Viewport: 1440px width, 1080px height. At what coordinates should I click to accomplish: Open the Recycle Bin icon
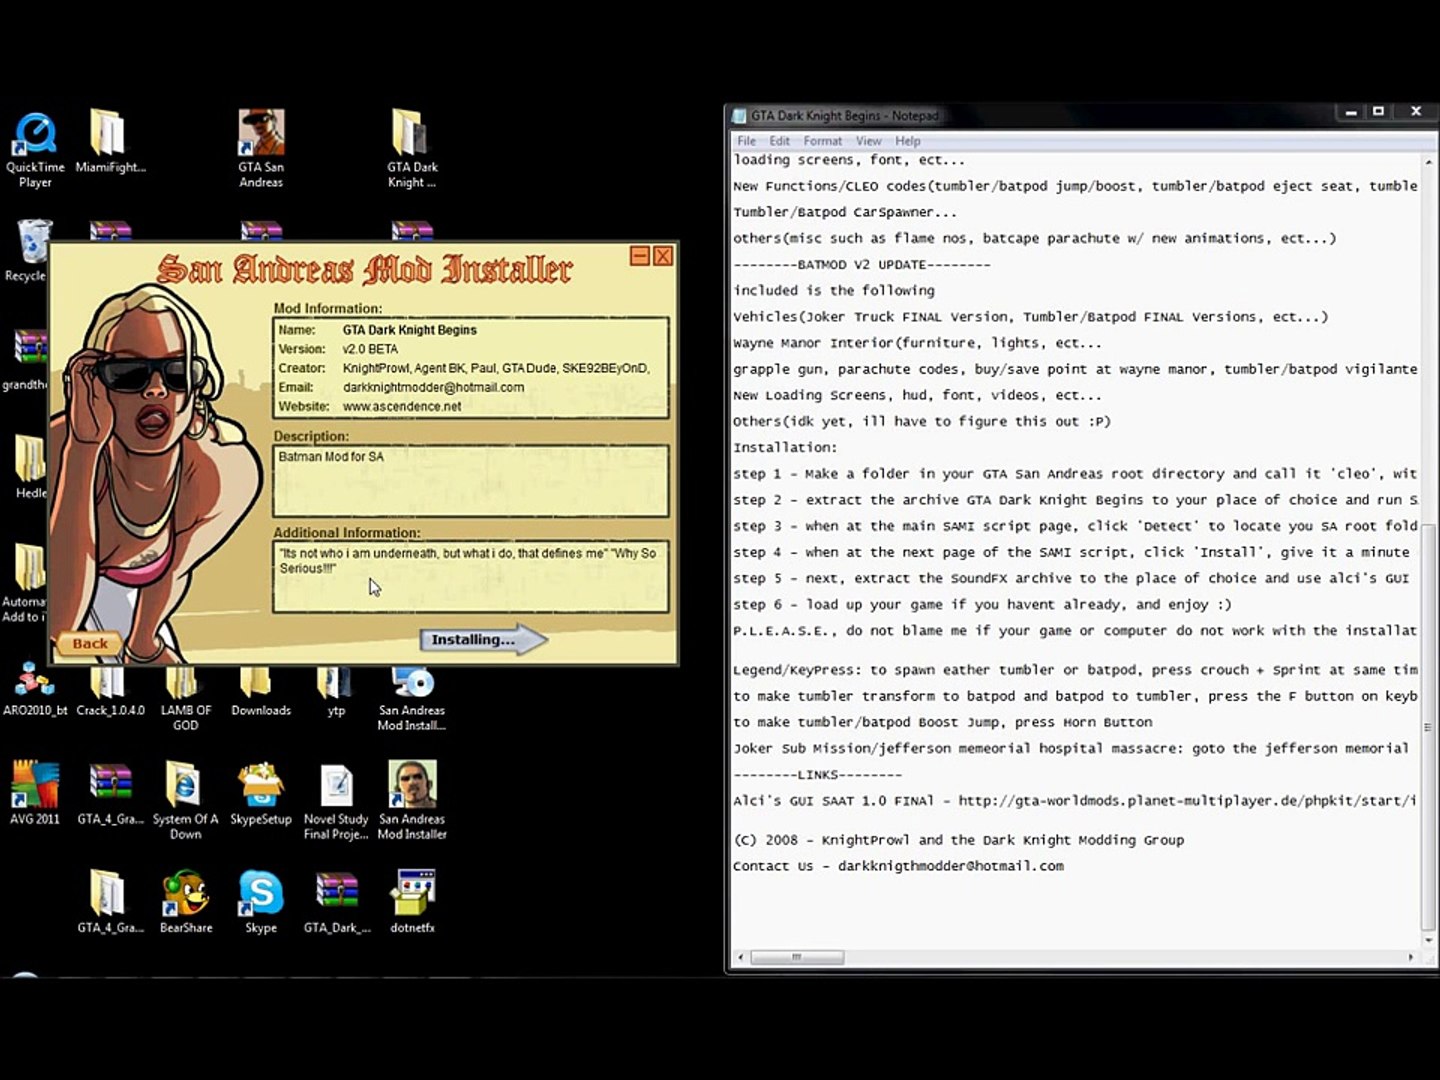(28, 252)
